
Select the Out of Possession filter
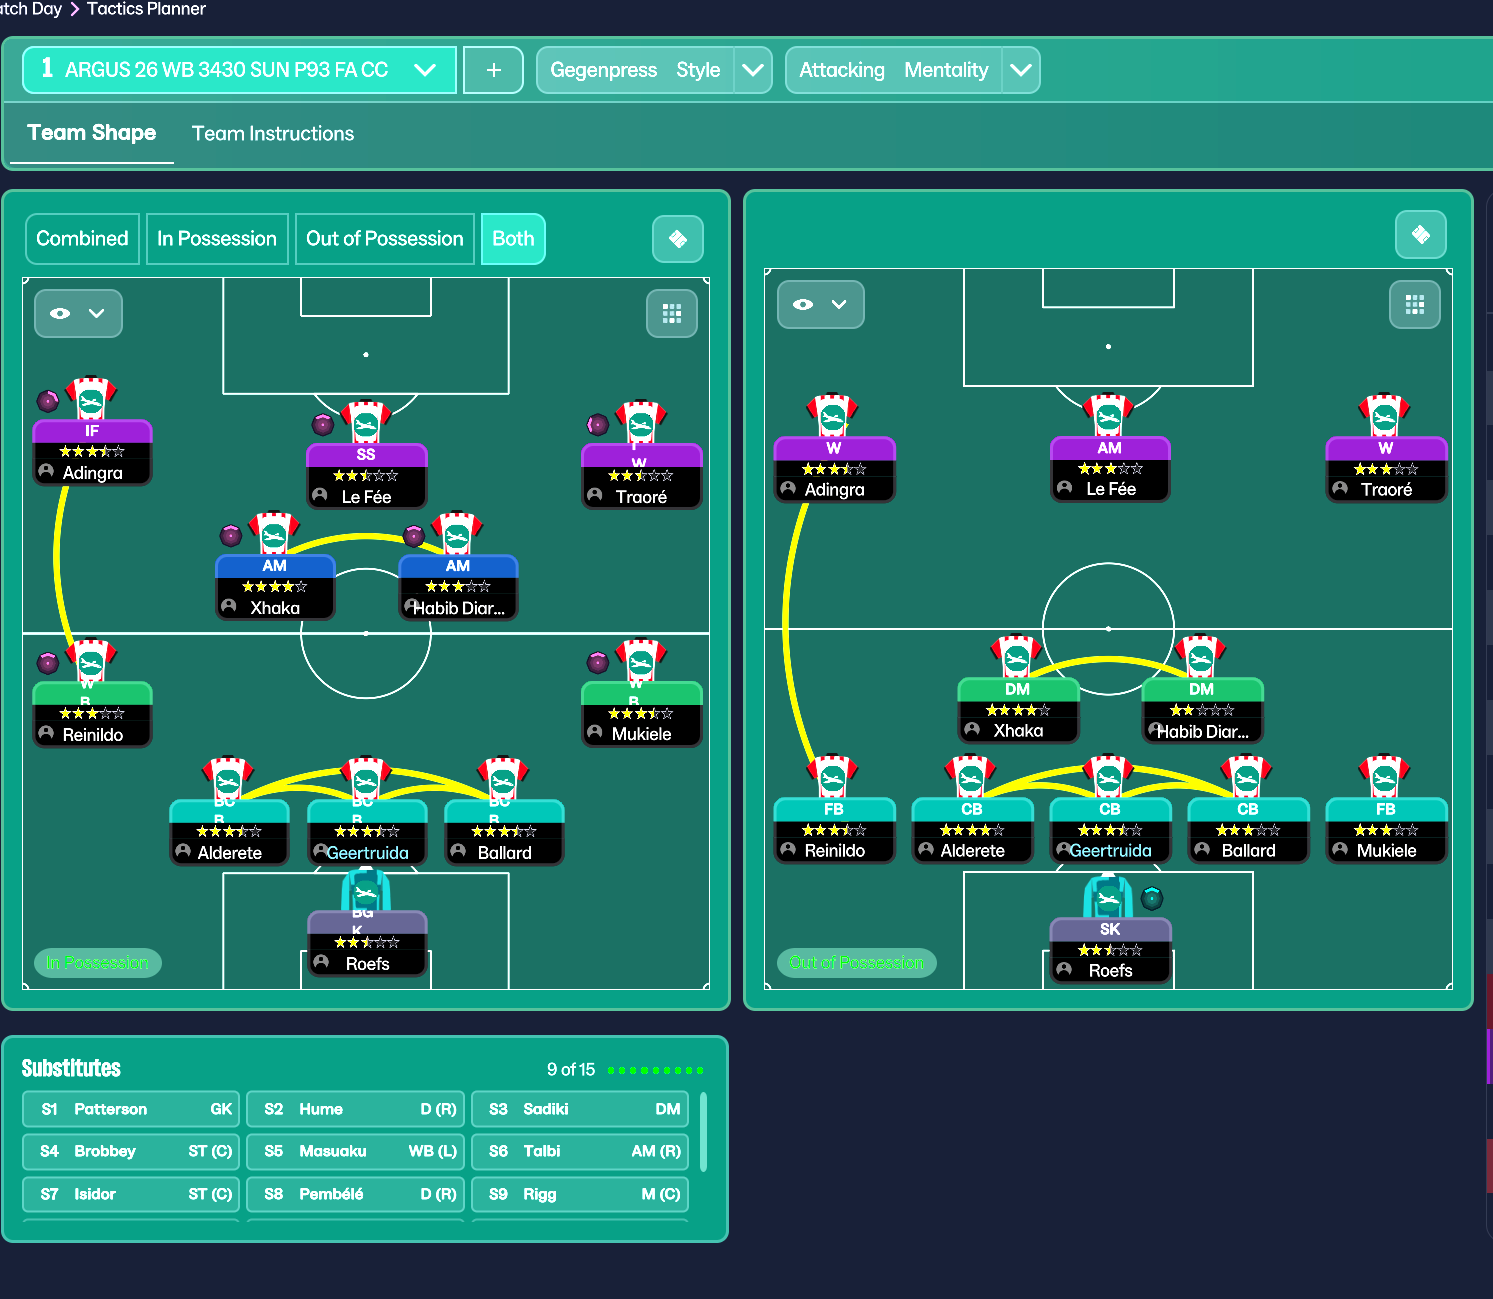pos(384,239)
